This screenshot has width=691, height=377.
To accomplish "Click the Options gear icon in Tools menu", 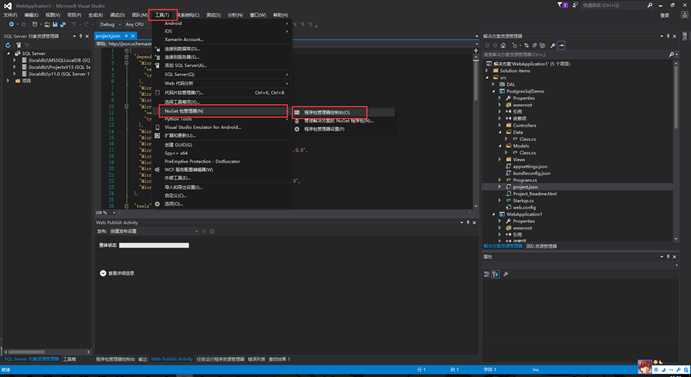I will pos(157,204).
